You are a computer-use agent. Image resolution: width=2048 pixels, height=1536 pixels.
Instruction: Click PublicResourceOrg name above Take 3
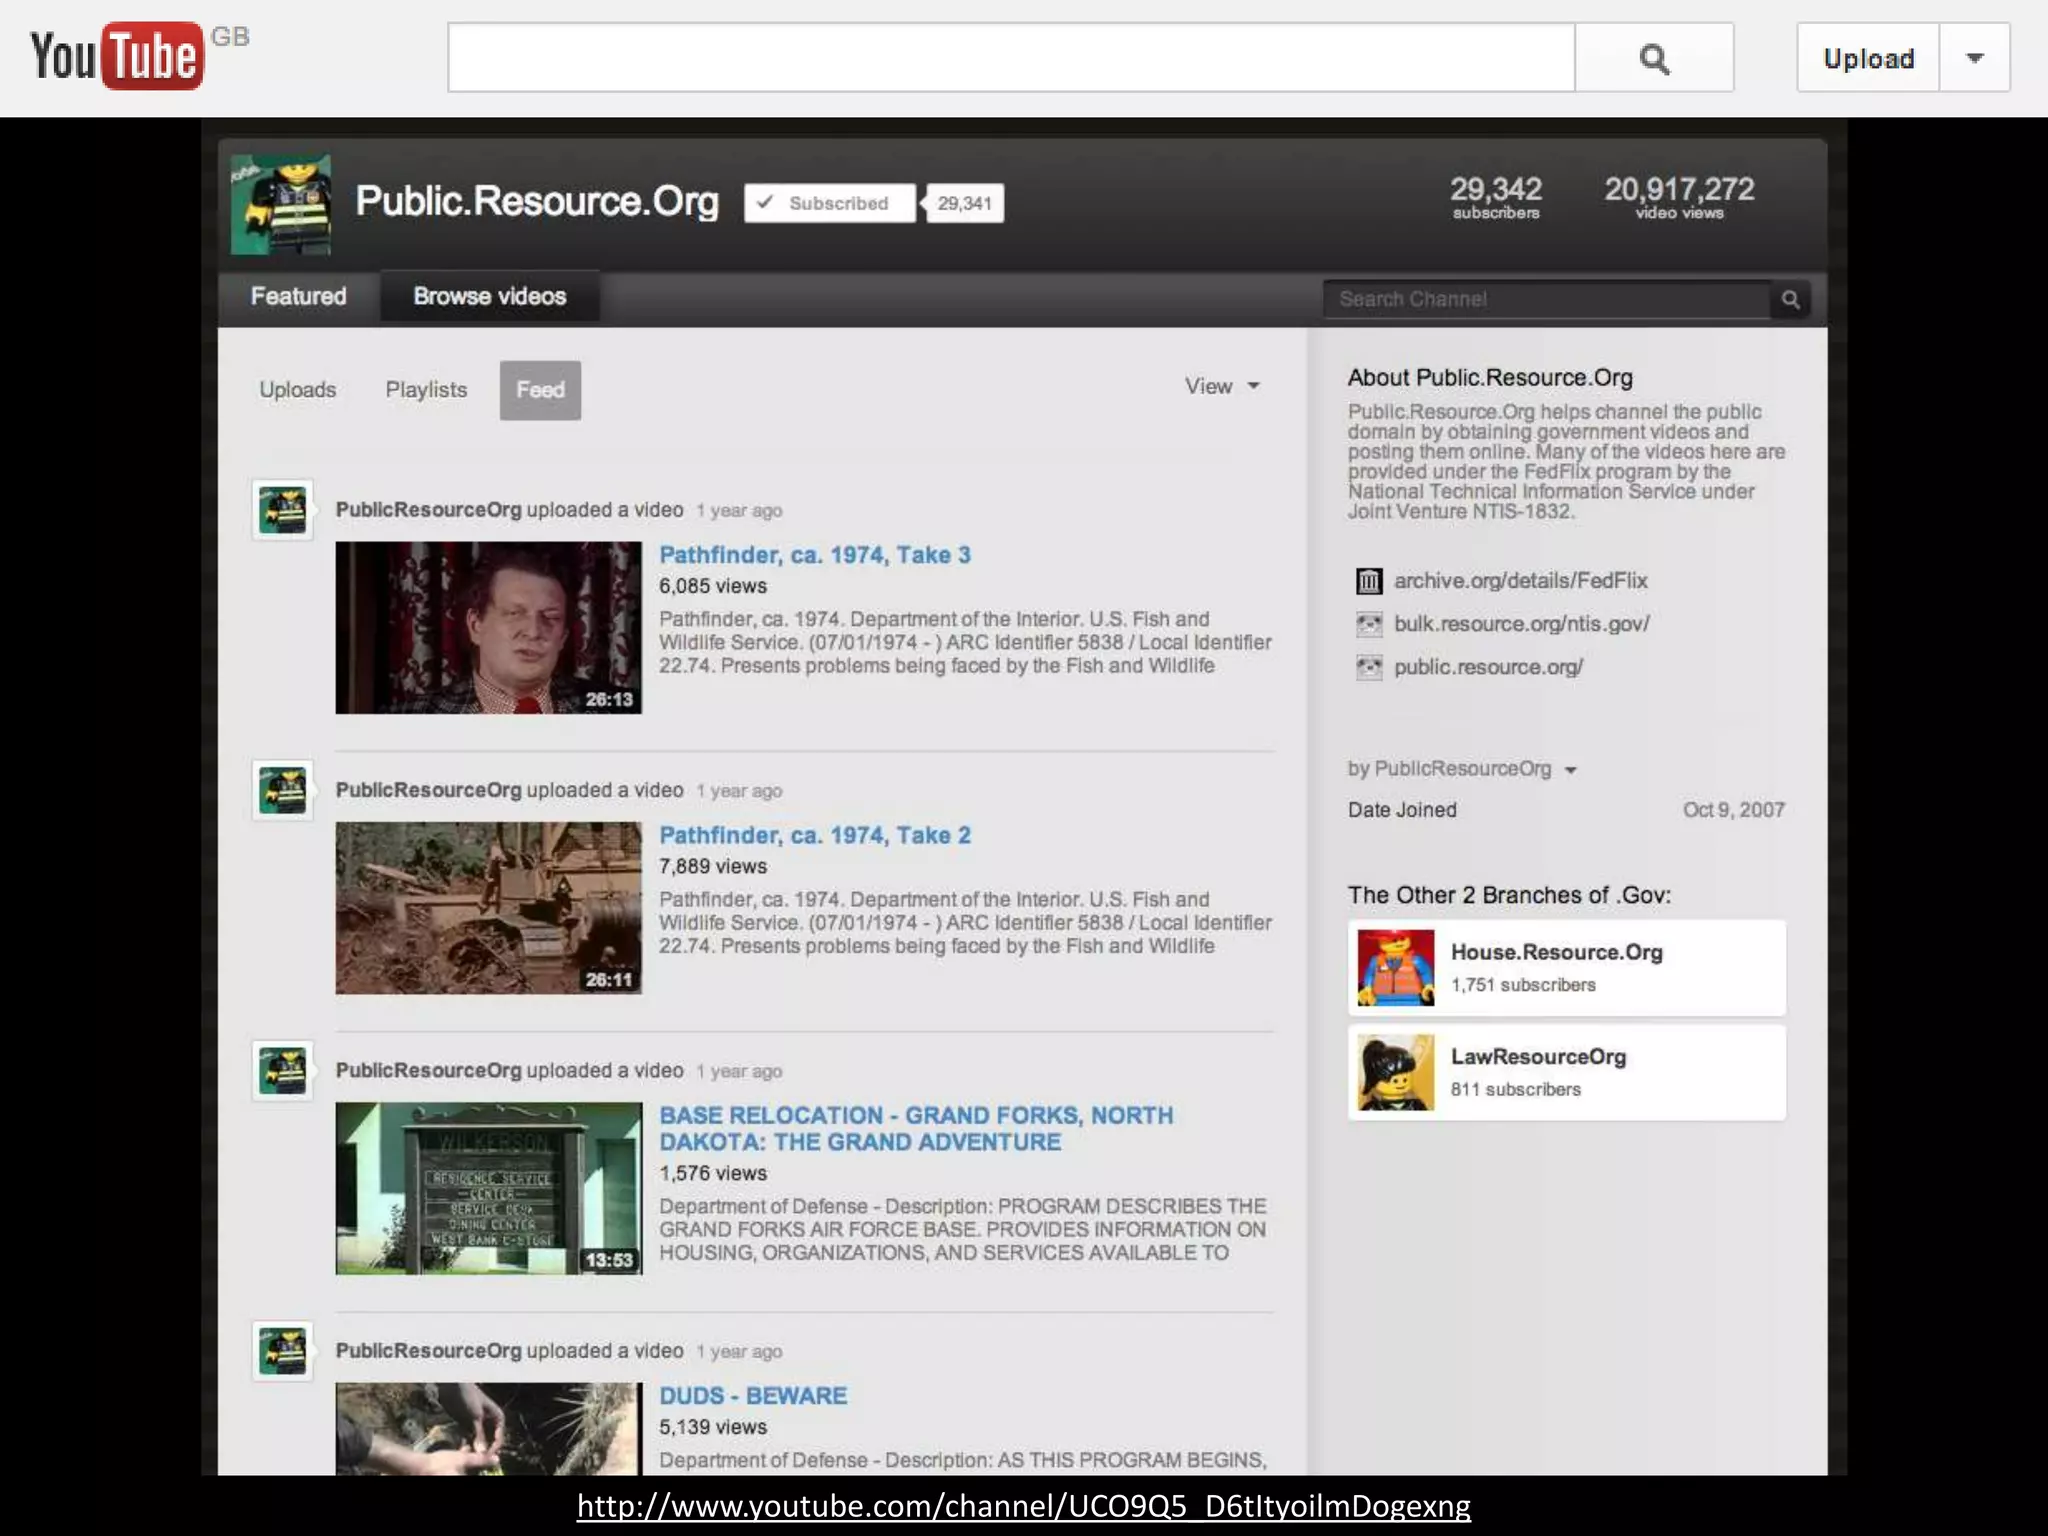[x=428, y=510]
